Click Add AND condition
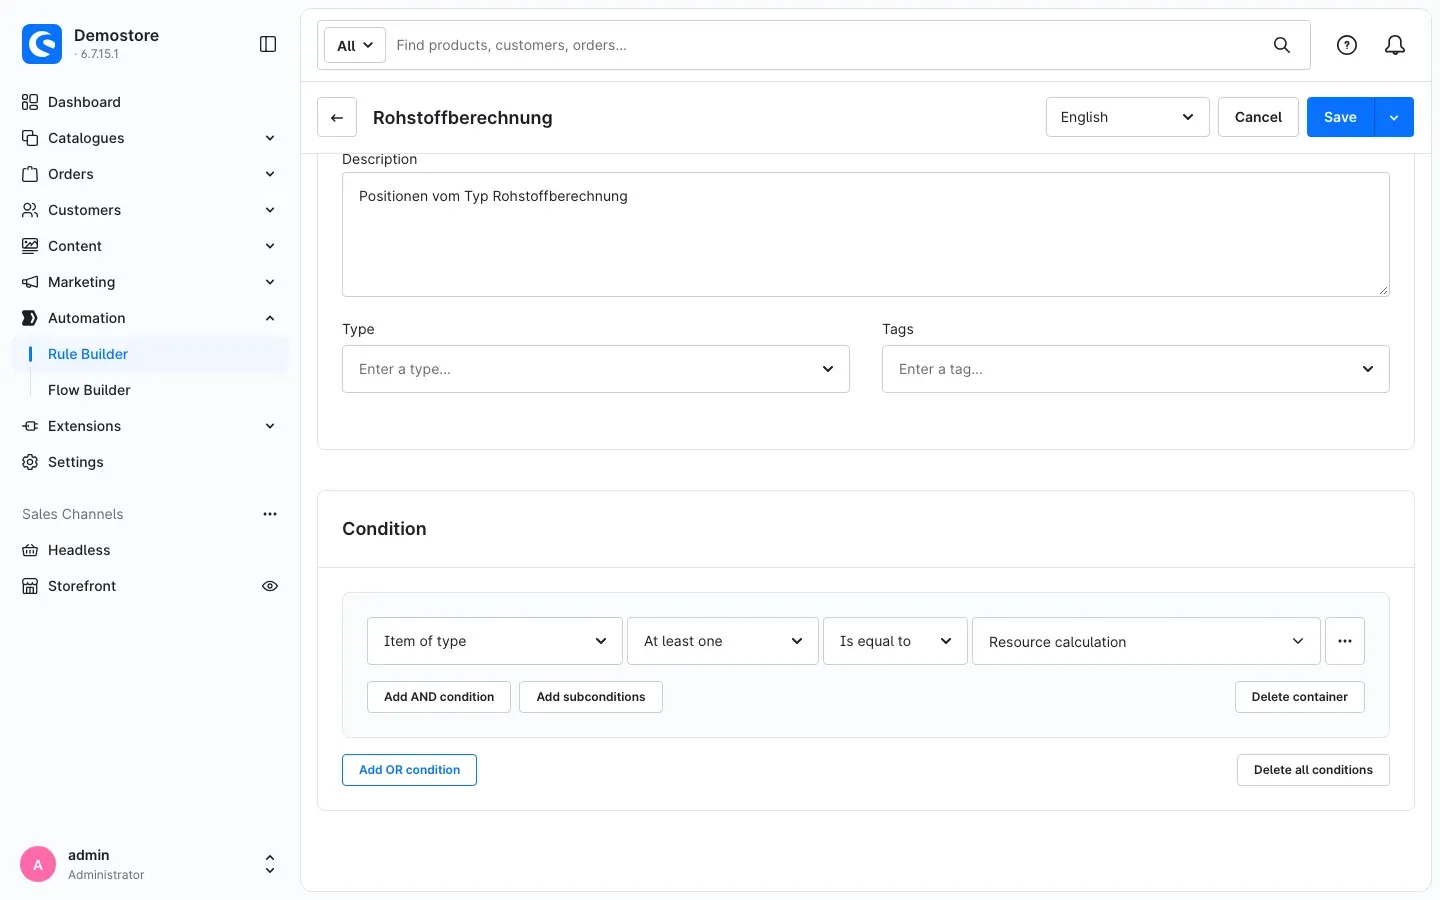 439,697
